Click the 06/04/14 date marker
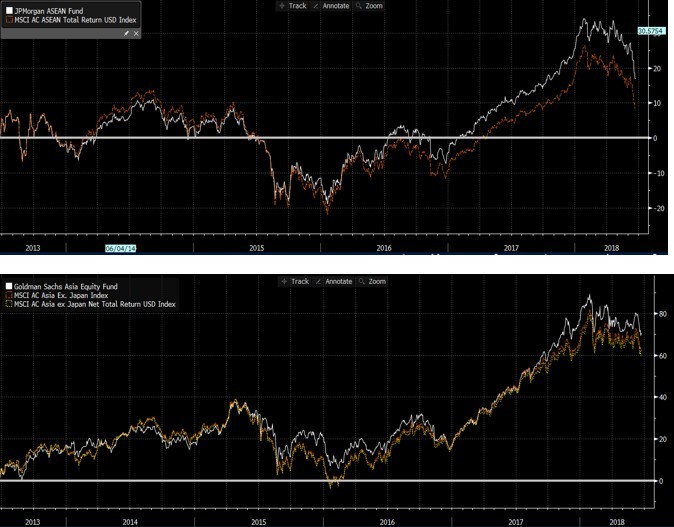This screenshot has width=674, height=527. (121, 247)
